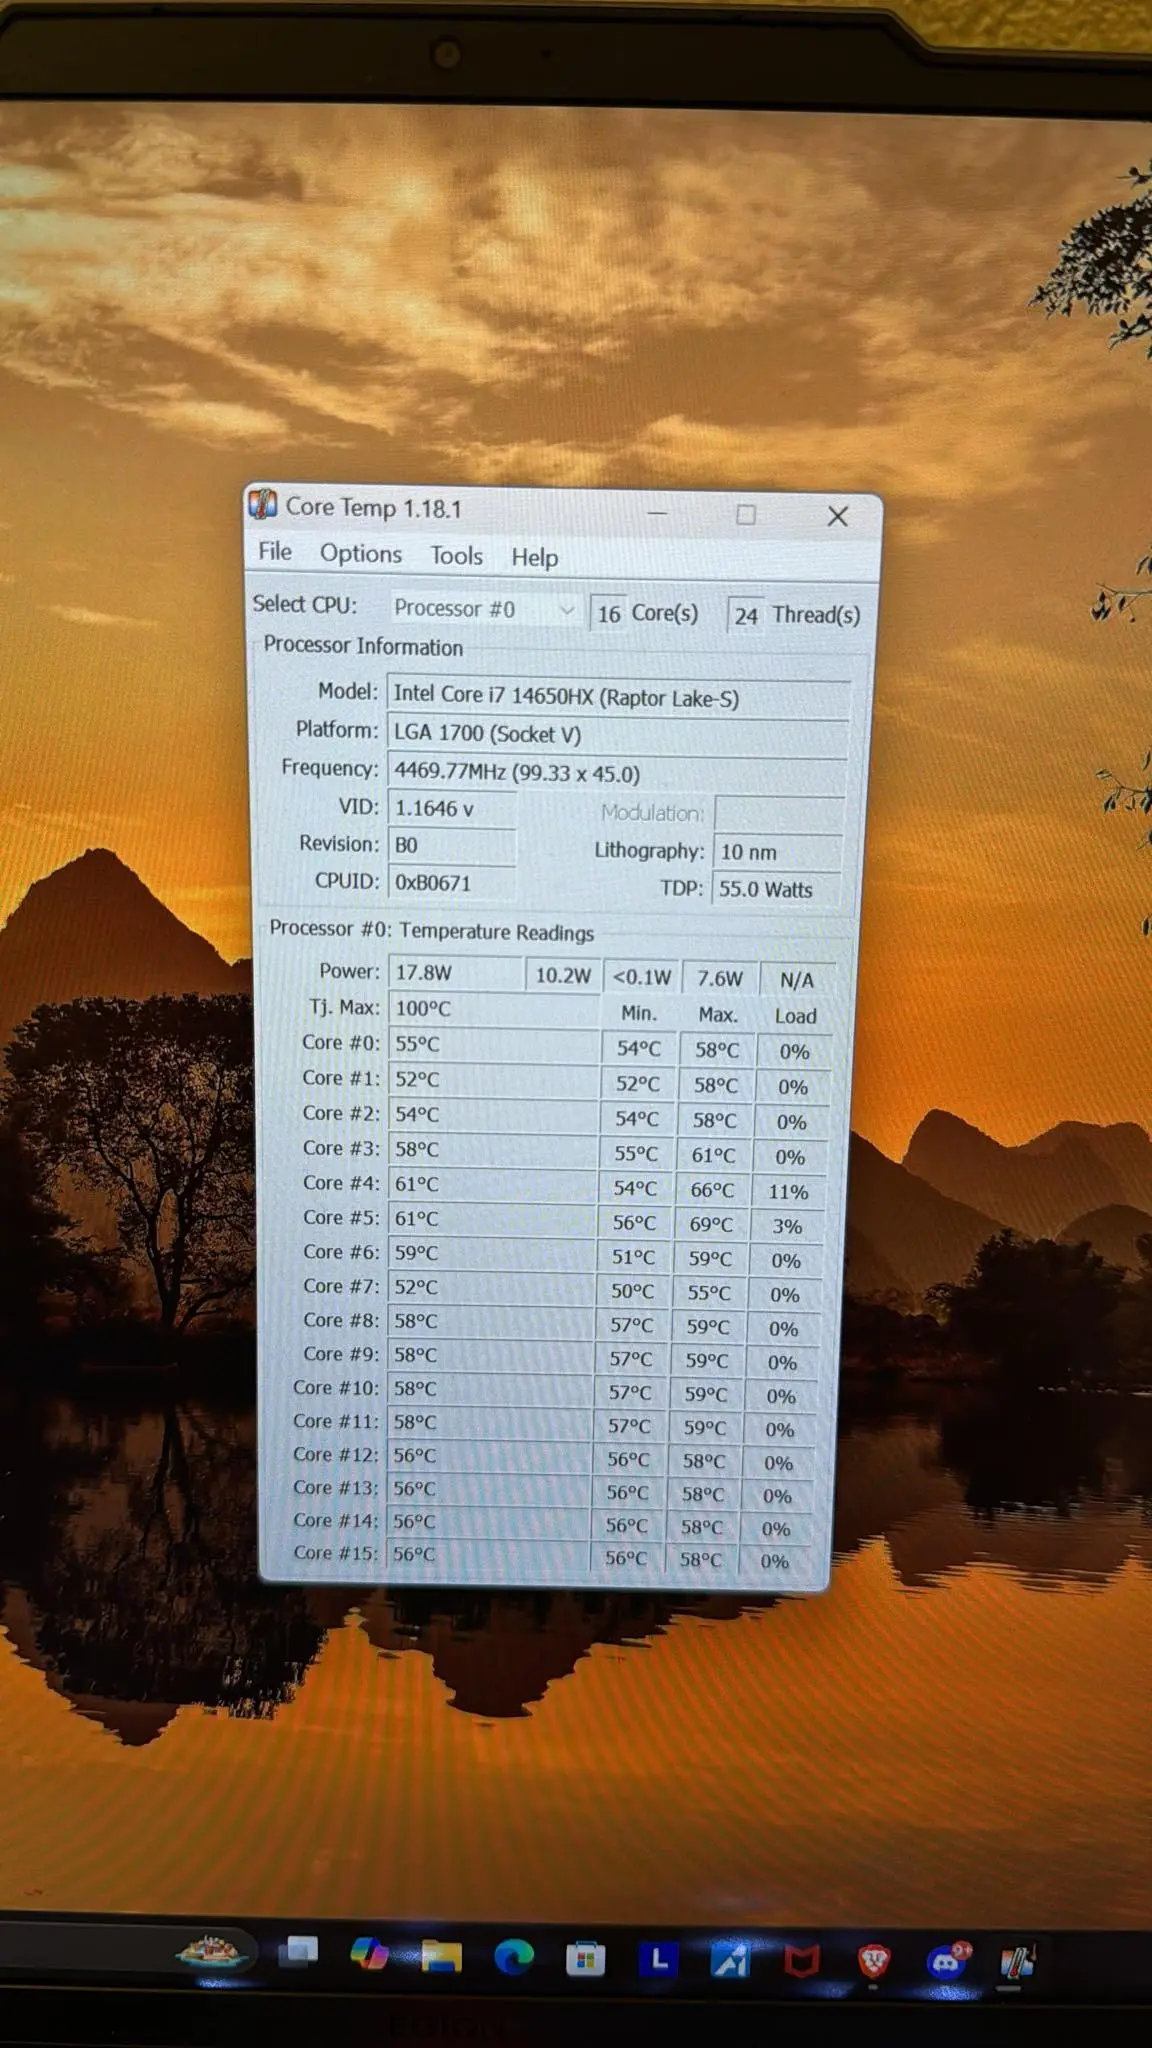Click Core #3 max temperature 61°C

(714, 1155)
